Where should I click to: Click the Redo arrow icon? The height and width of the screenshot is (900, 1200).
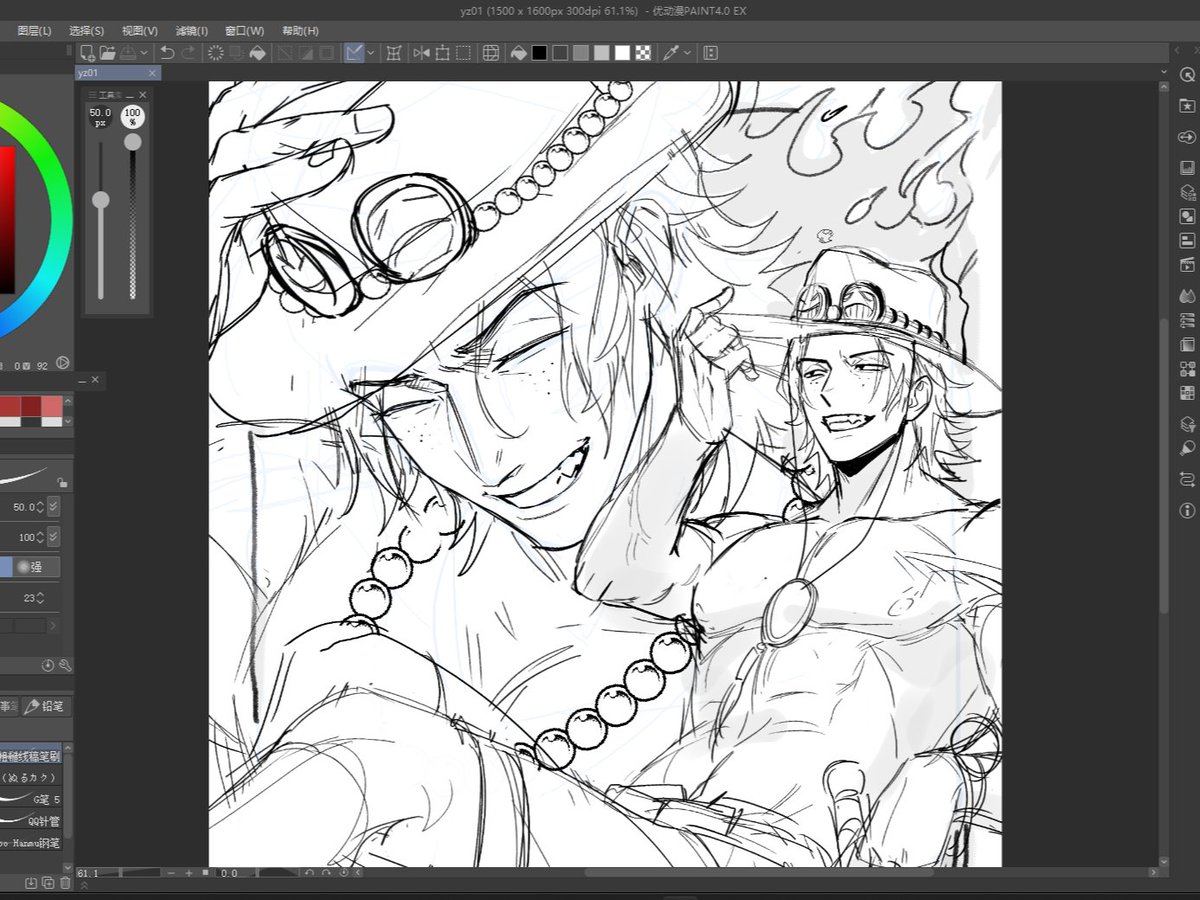click(188, 52)
